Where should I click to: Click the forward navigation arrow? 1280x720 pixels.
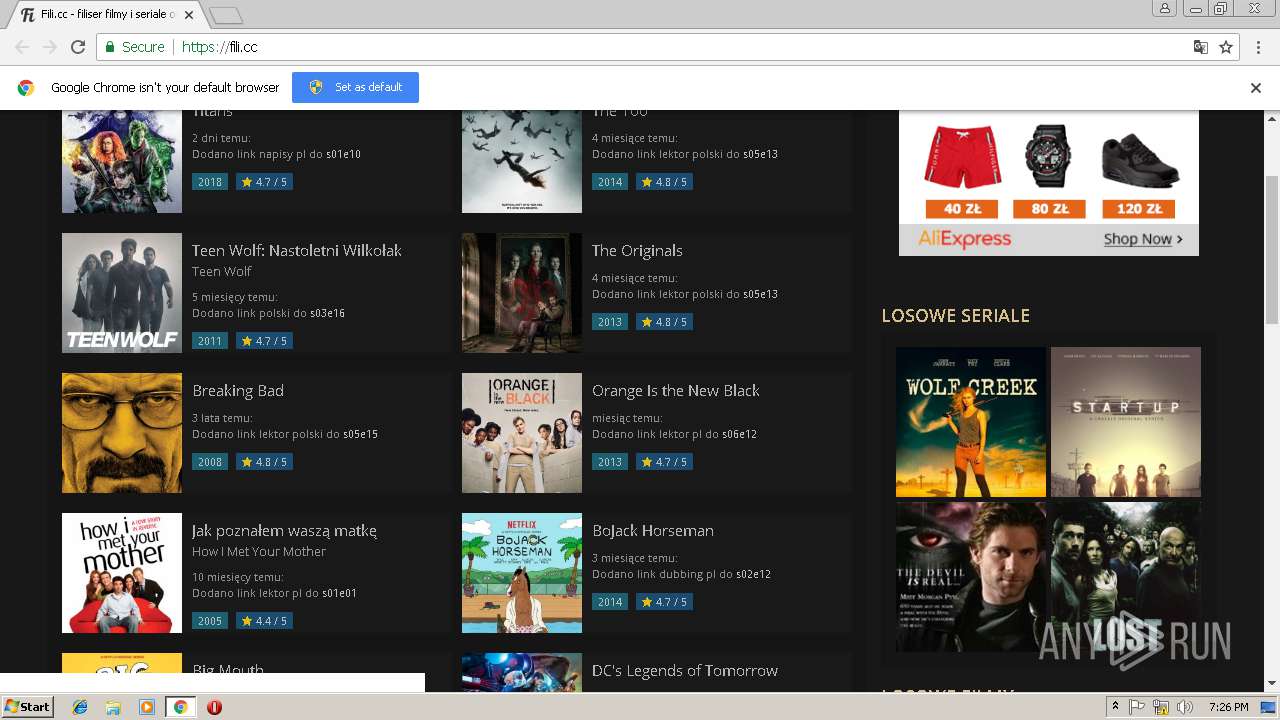[50, 47]
